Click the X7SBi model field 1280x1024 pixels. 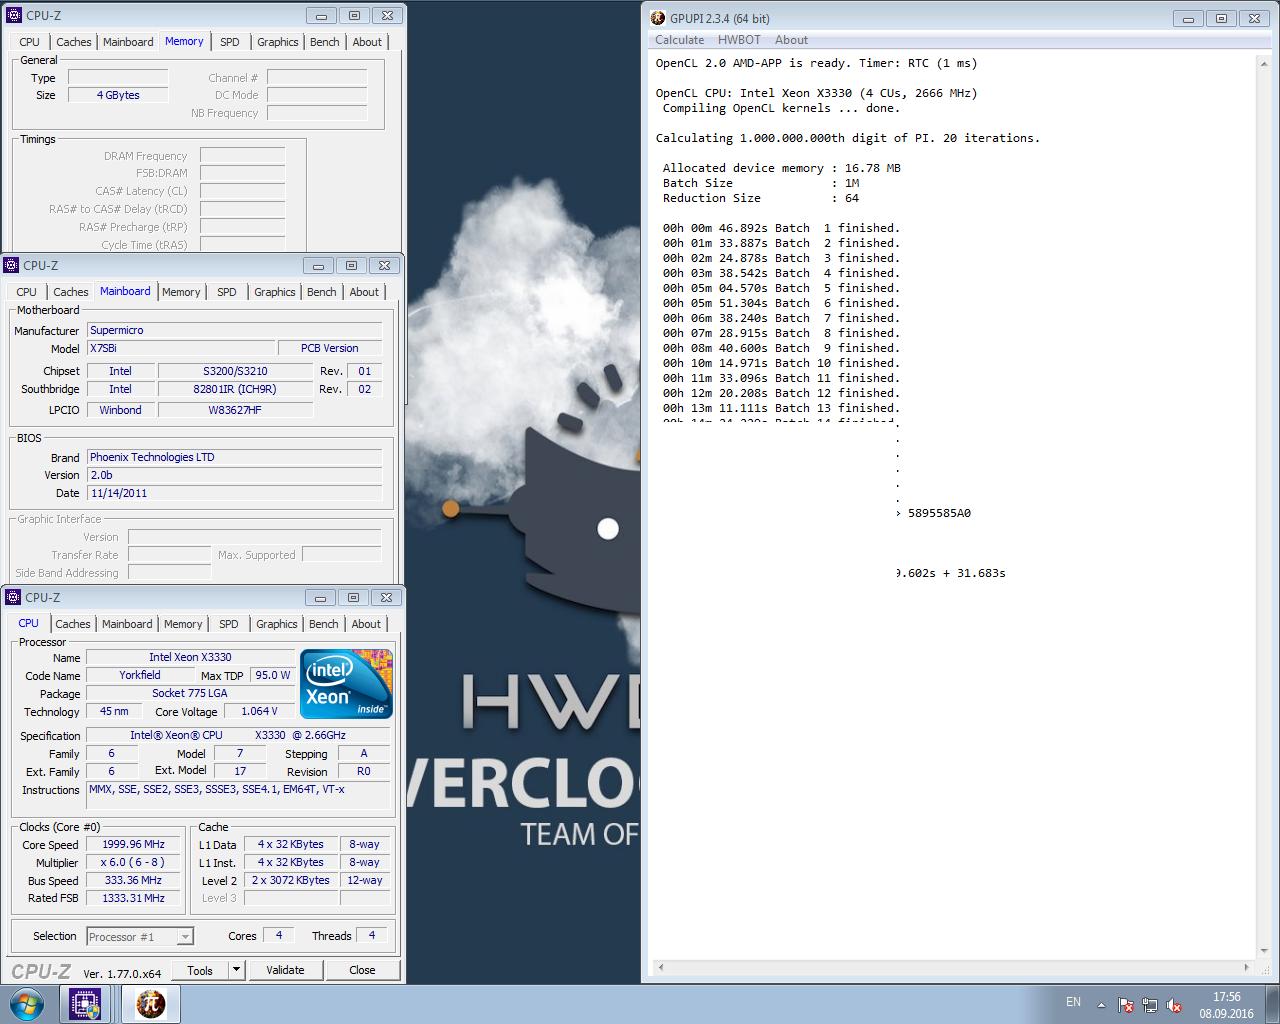(181, 348)
